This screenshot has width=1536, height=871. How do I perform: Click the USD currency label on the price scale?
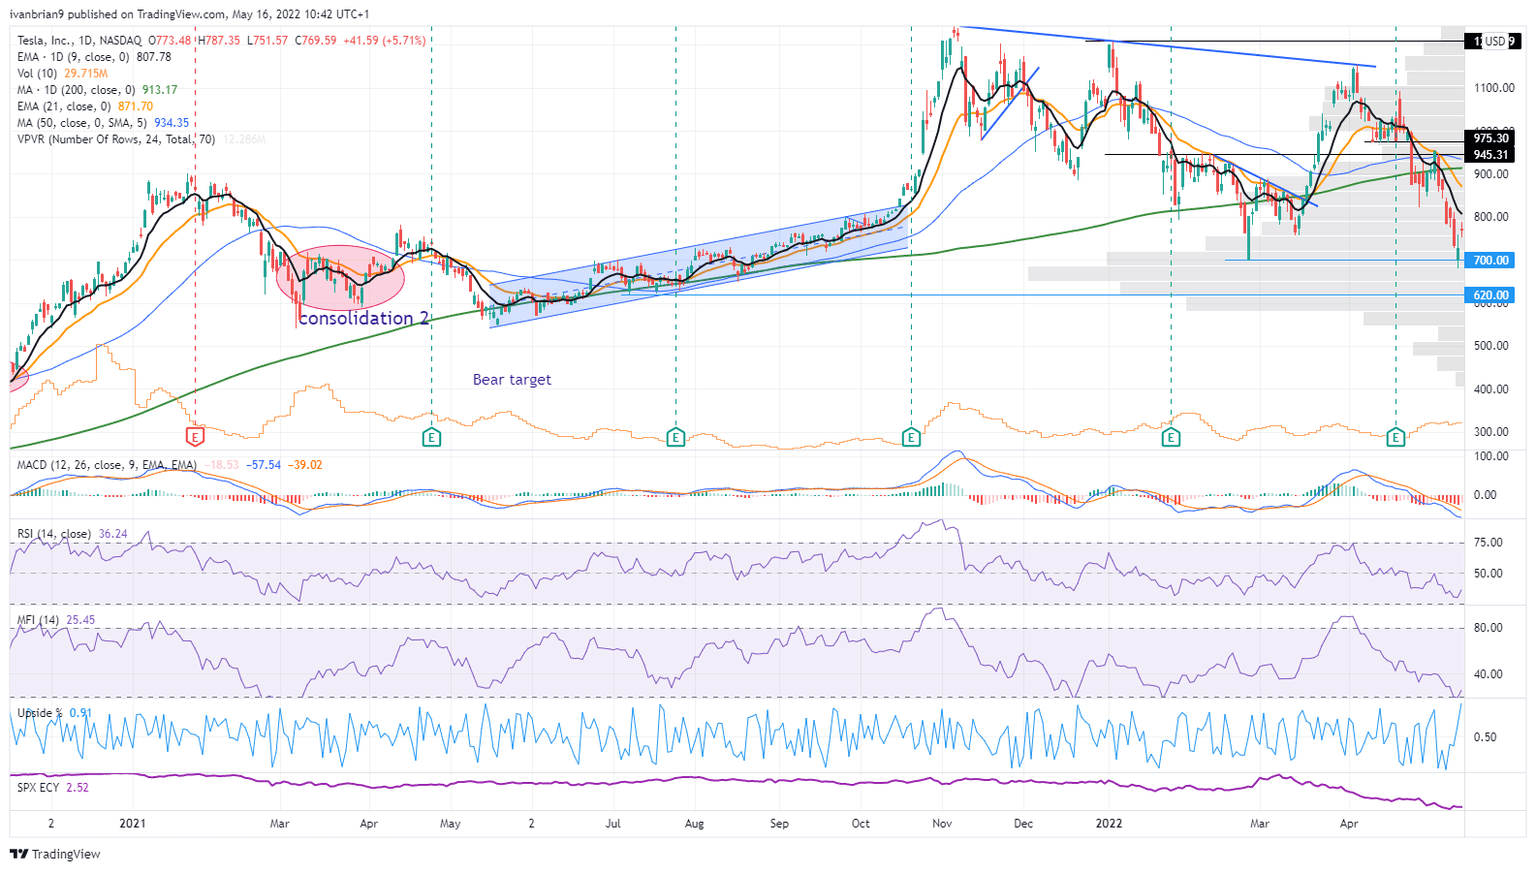coord(1494,41)
